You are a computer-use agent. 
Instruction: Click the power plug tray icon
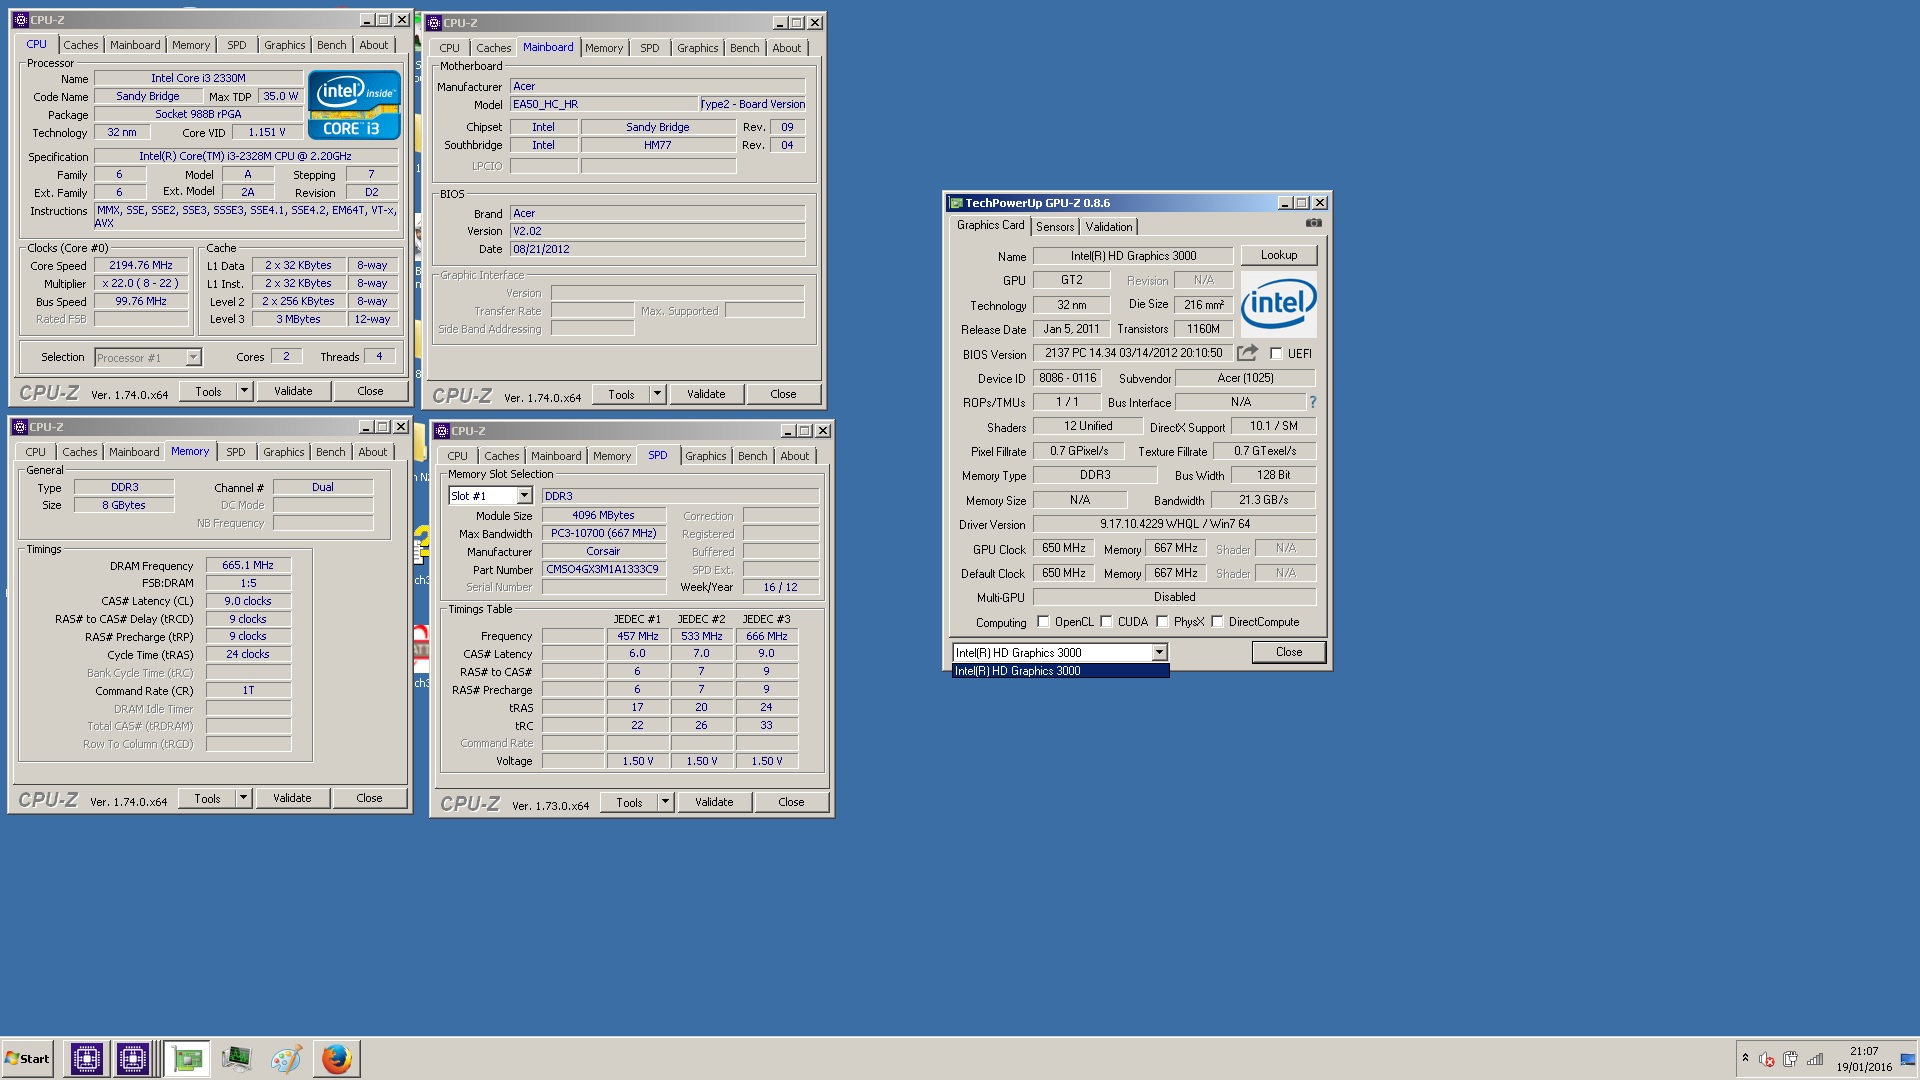1790,1059
